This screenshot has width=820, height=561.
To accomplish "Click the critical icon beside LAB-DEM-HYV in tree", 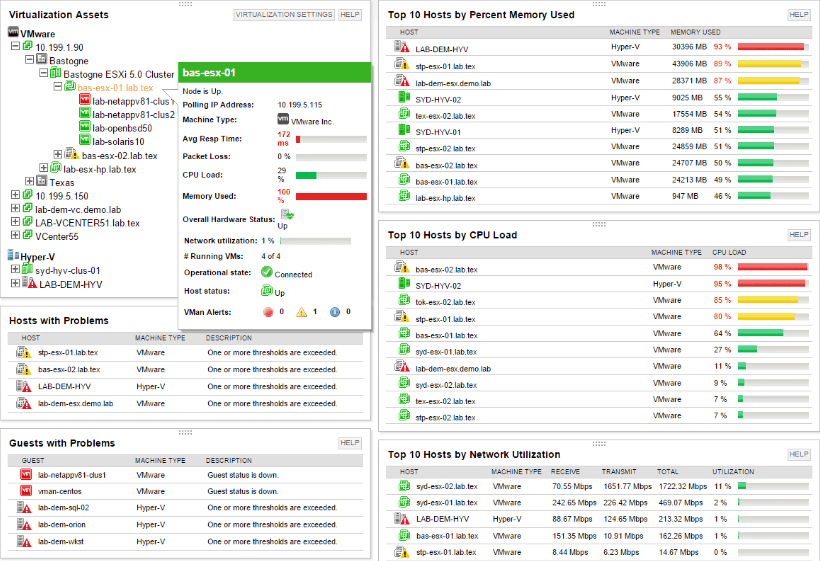I will 29,283.
